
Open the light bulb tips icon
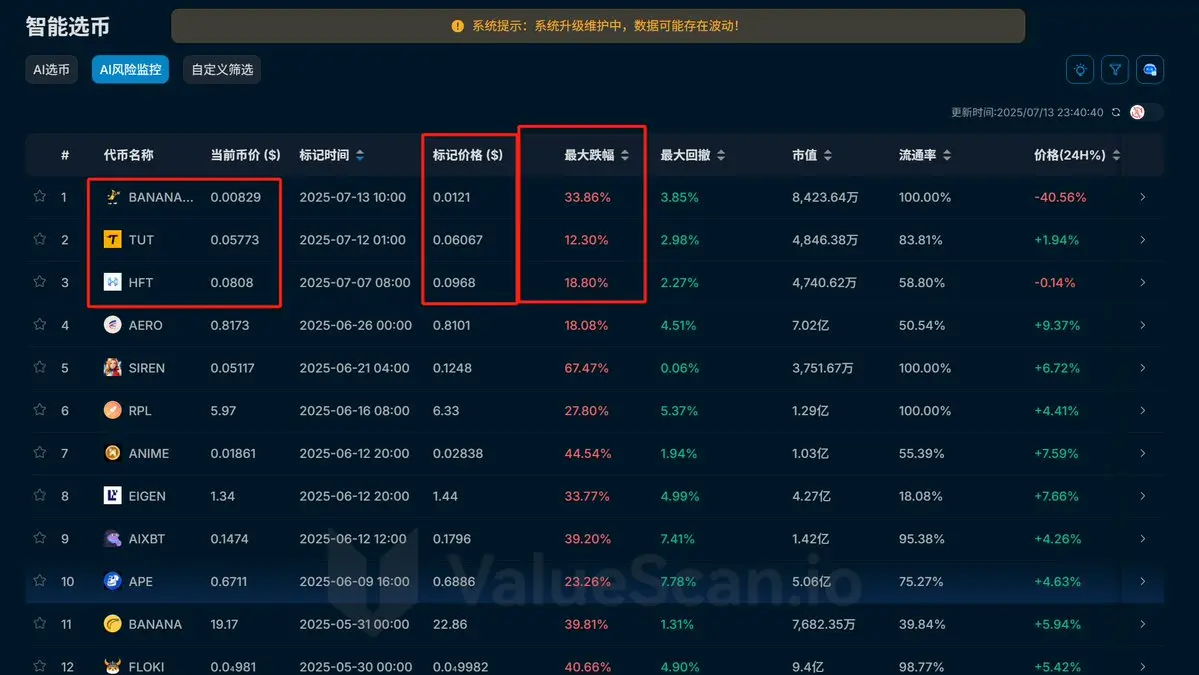[1080, 70]
